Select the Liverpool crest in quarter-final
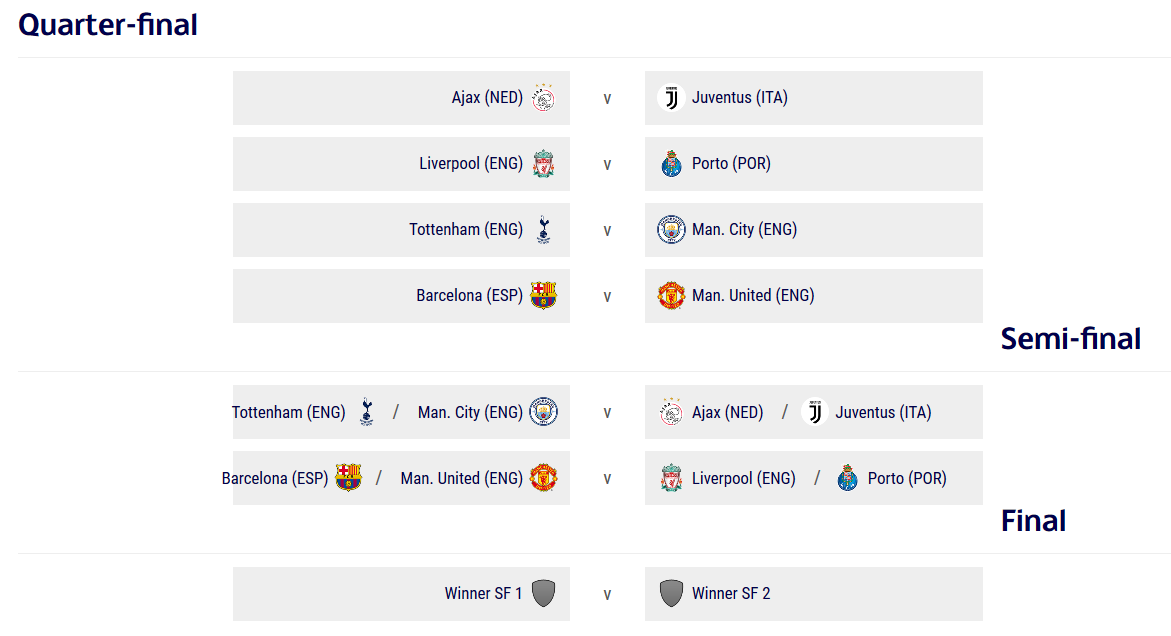 (543, 163)
